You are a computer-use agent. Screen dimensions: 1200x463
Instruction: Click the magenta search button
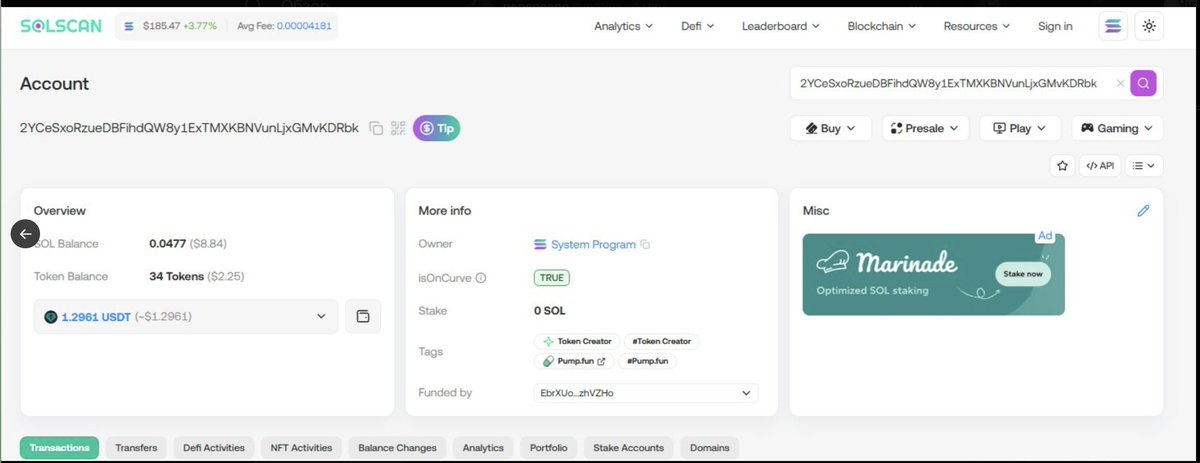pyautogui.click(x=1143, y=83)
